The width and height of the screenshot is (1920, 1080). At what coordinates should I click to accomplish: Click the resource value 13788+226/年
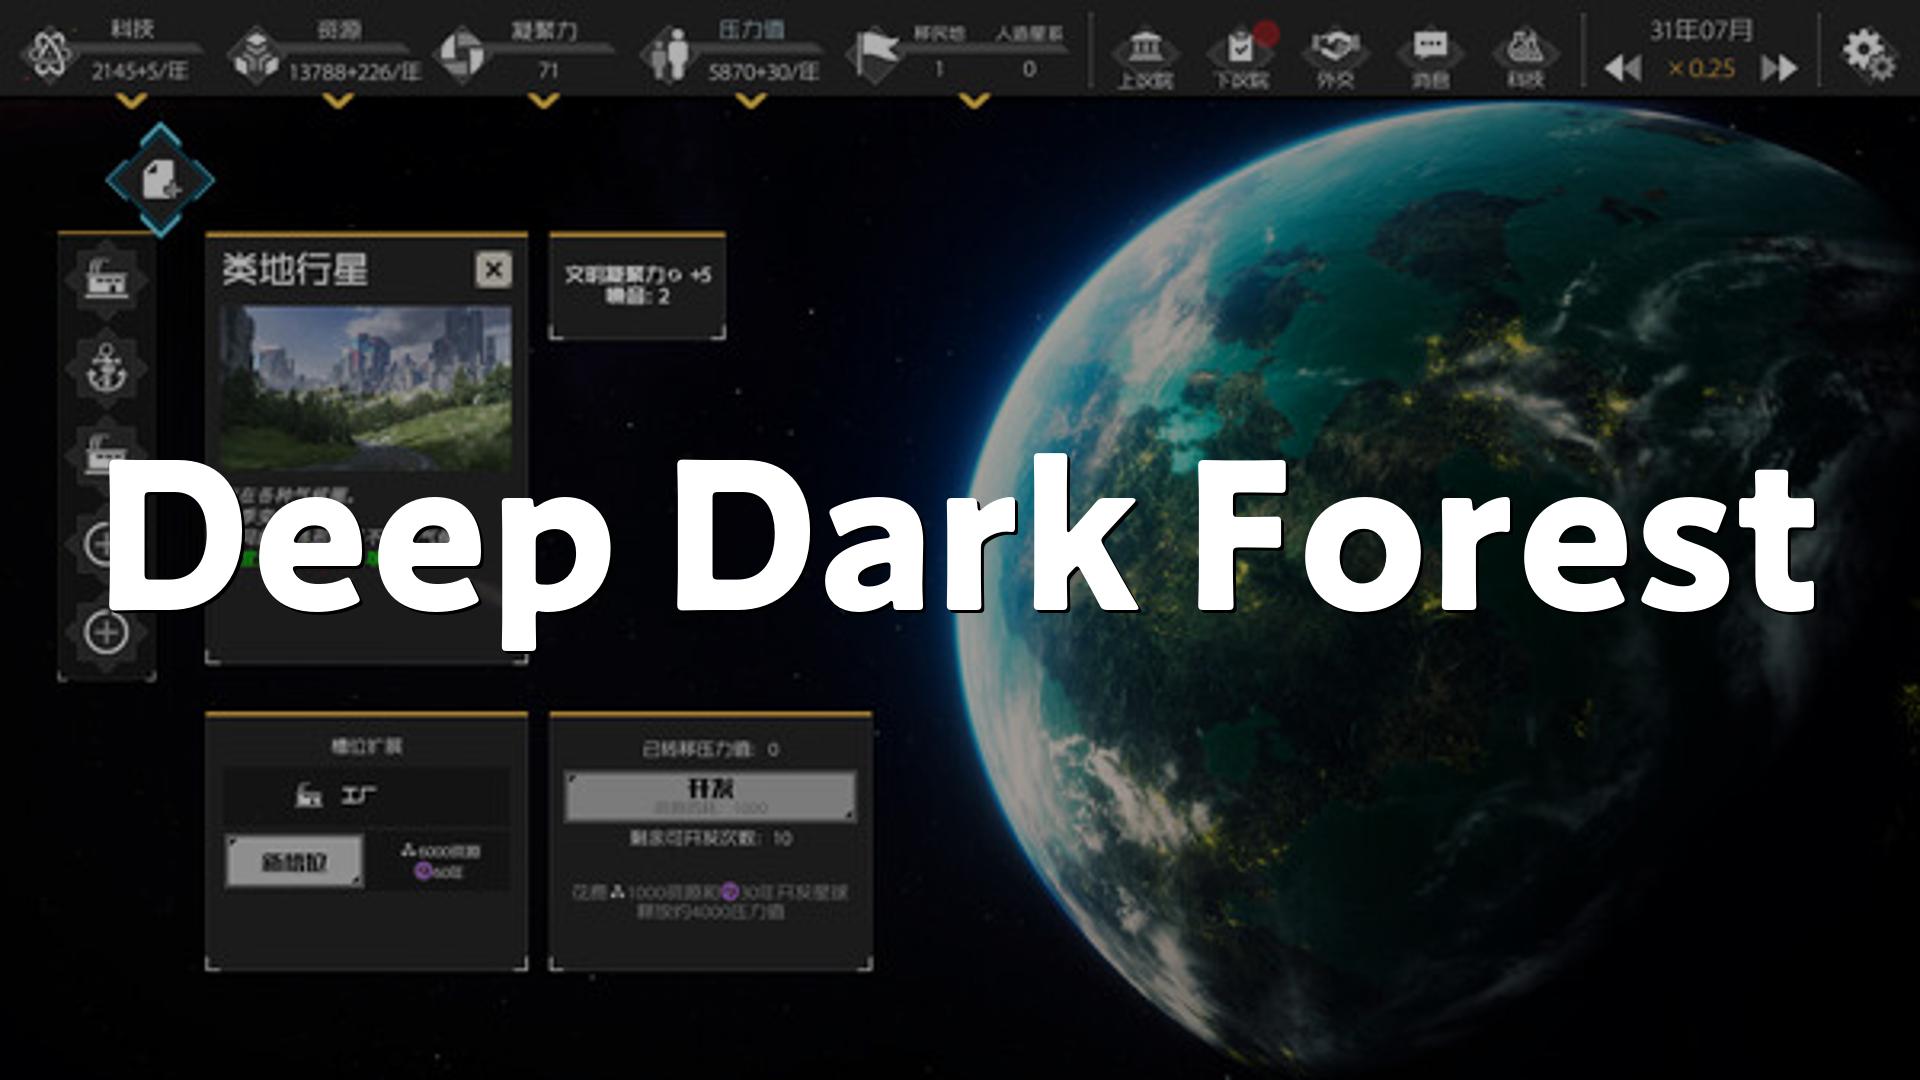pyautogui.click(x=355, y=71)
